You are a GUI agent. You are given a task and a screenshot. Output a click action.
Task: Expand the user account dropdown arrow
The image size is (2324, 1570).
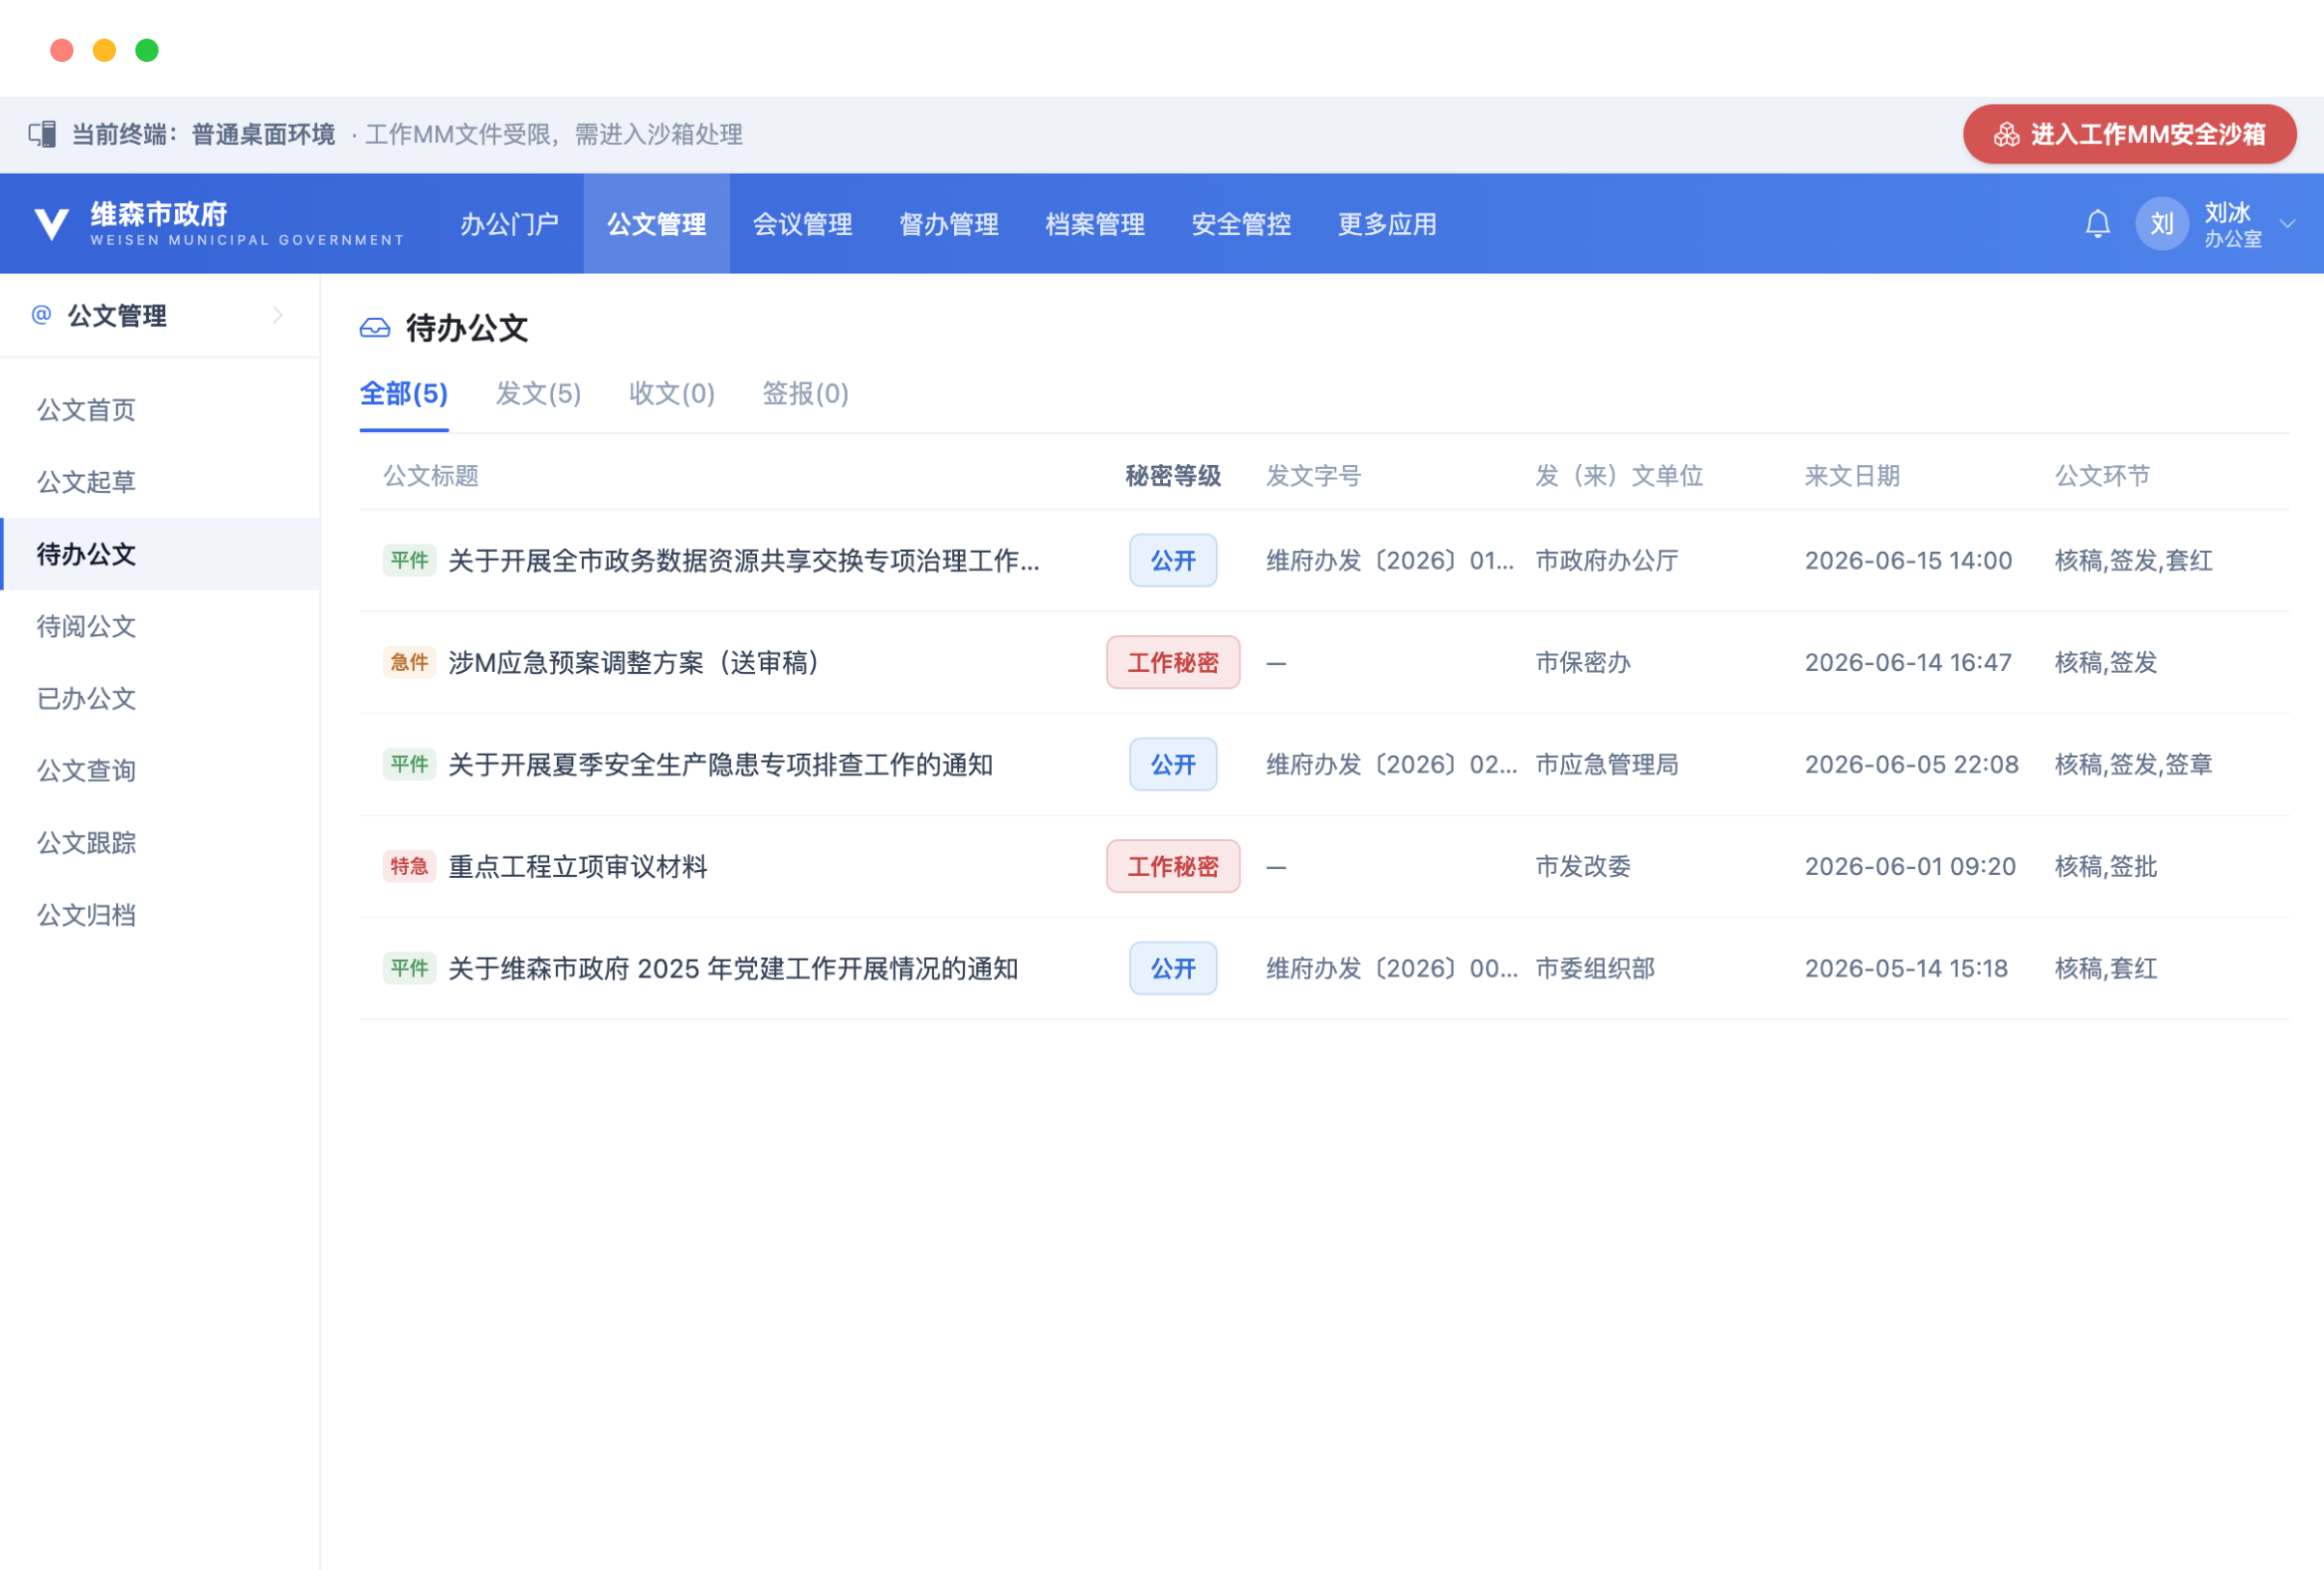tap(2287, 223)
